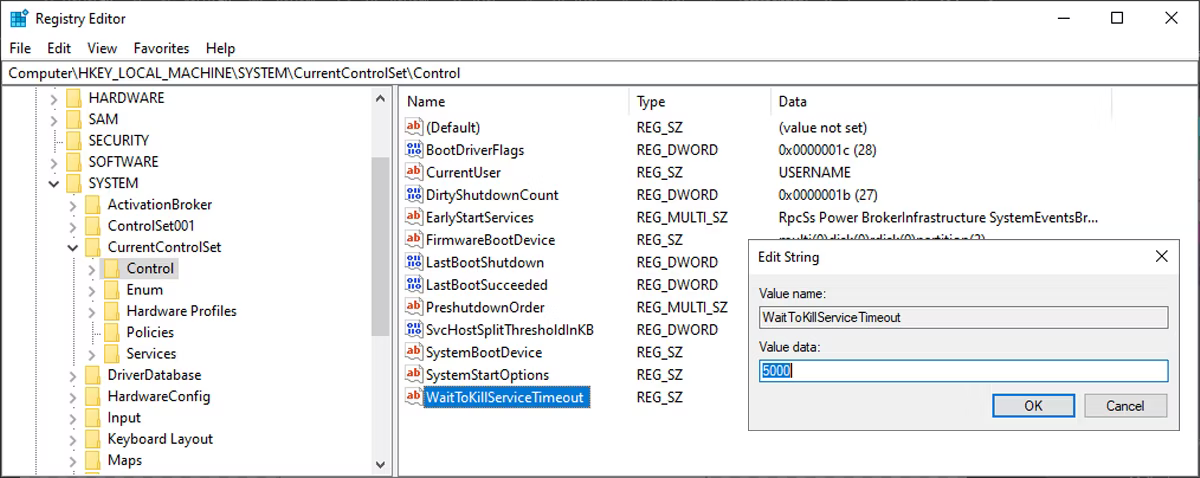The width and height of the screenshot is (1200, 478).
Task: Click the SAM folder icon
Action: (73, 119)
